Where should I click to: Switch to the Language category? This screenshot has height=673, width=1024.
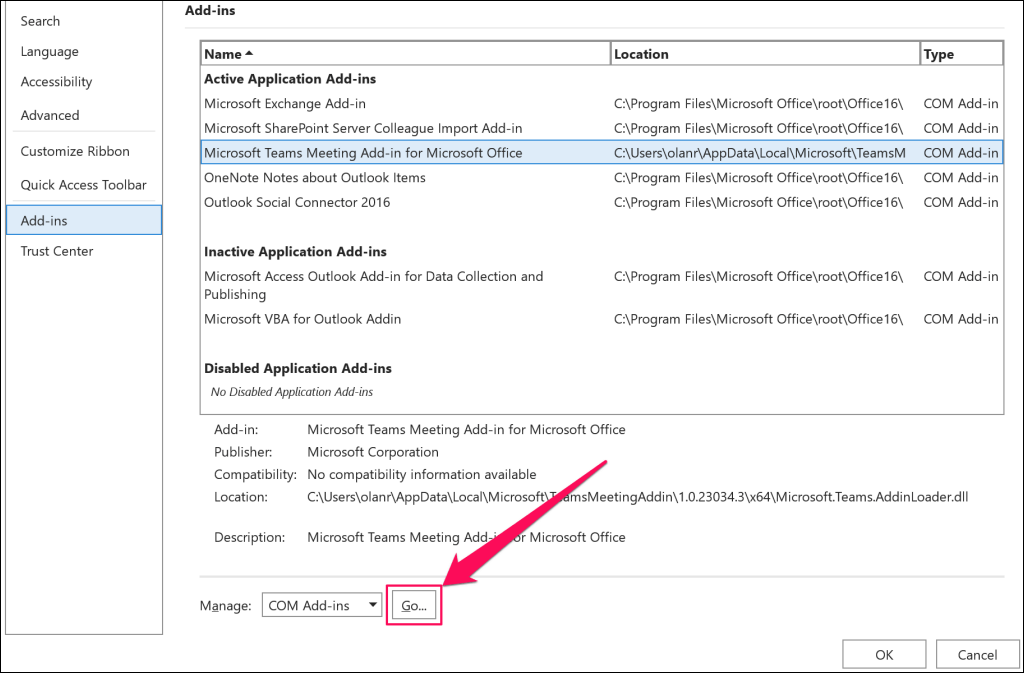(49, 52)
